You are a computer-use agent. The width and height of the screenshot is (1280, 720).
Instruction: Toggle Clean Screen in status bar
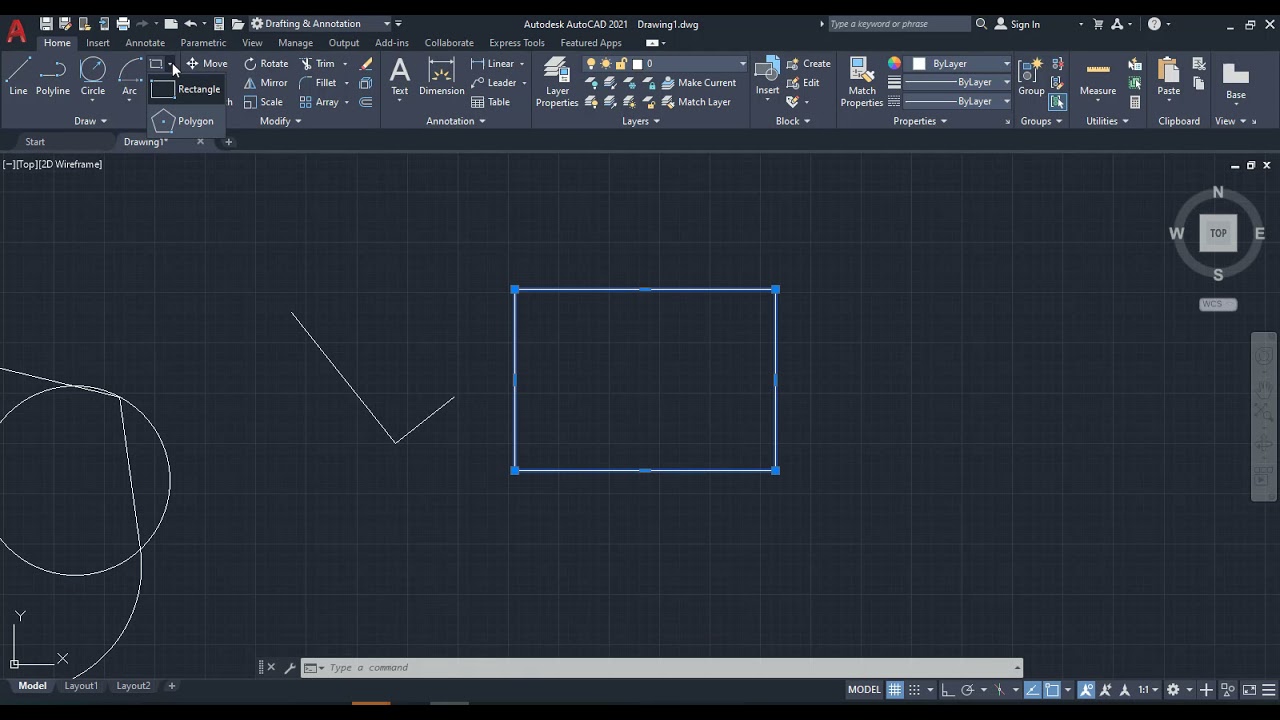point(1250,690)
